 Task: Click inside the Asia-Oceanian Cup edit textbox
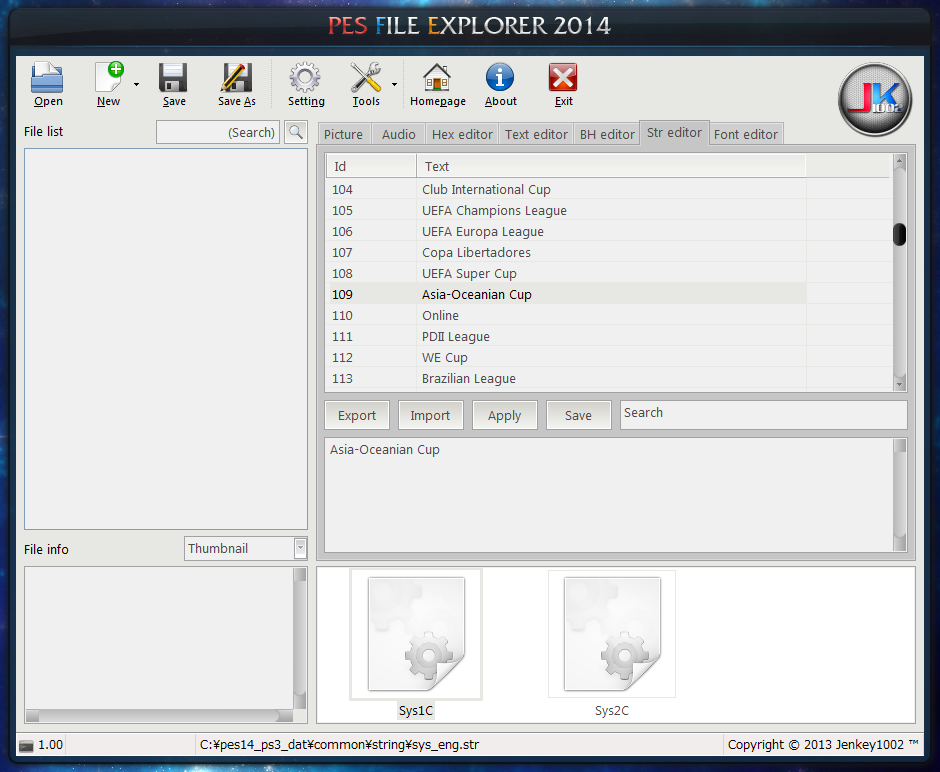pyautogui.click(x=608, y=495)
